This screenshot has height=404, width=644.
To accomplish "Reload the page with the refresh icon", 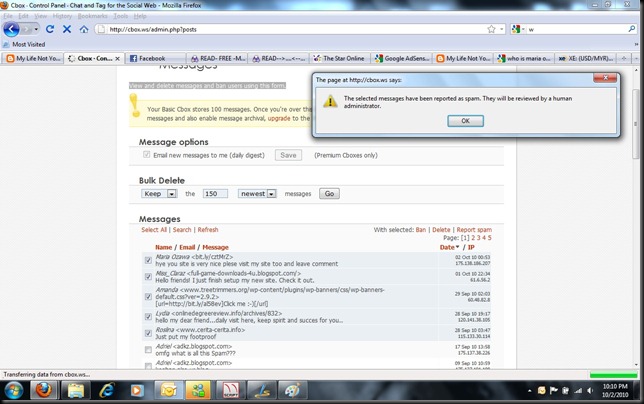I will (x=50, y=29).
